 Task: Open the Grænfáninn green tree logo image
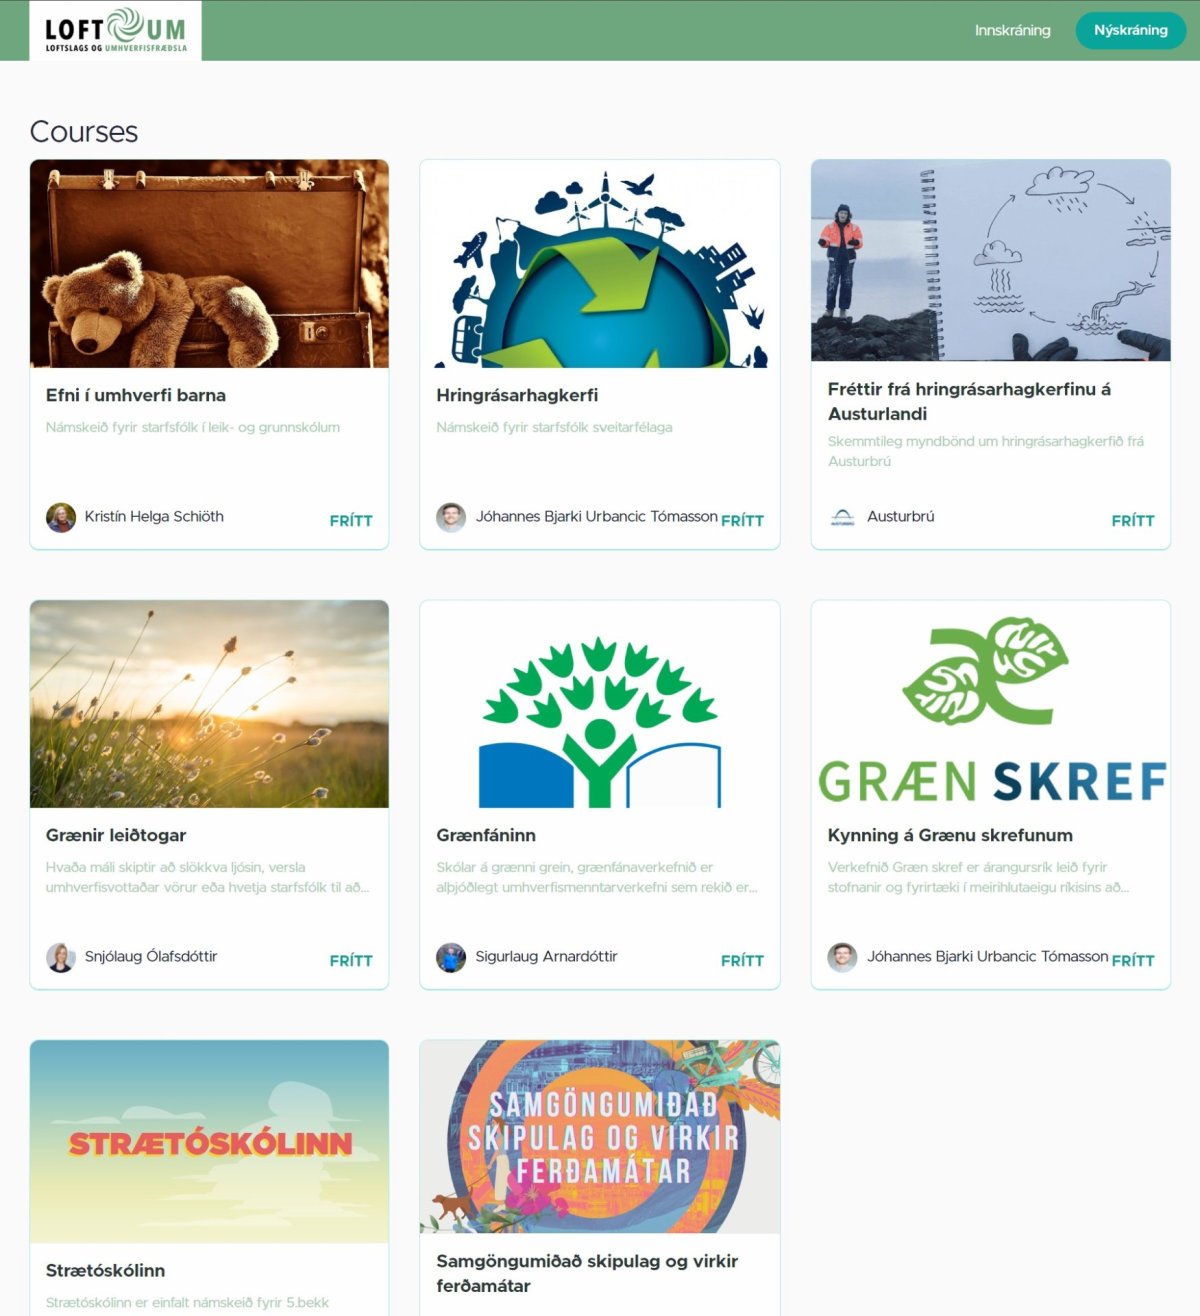pyautogui.click(x=600, y=704)
